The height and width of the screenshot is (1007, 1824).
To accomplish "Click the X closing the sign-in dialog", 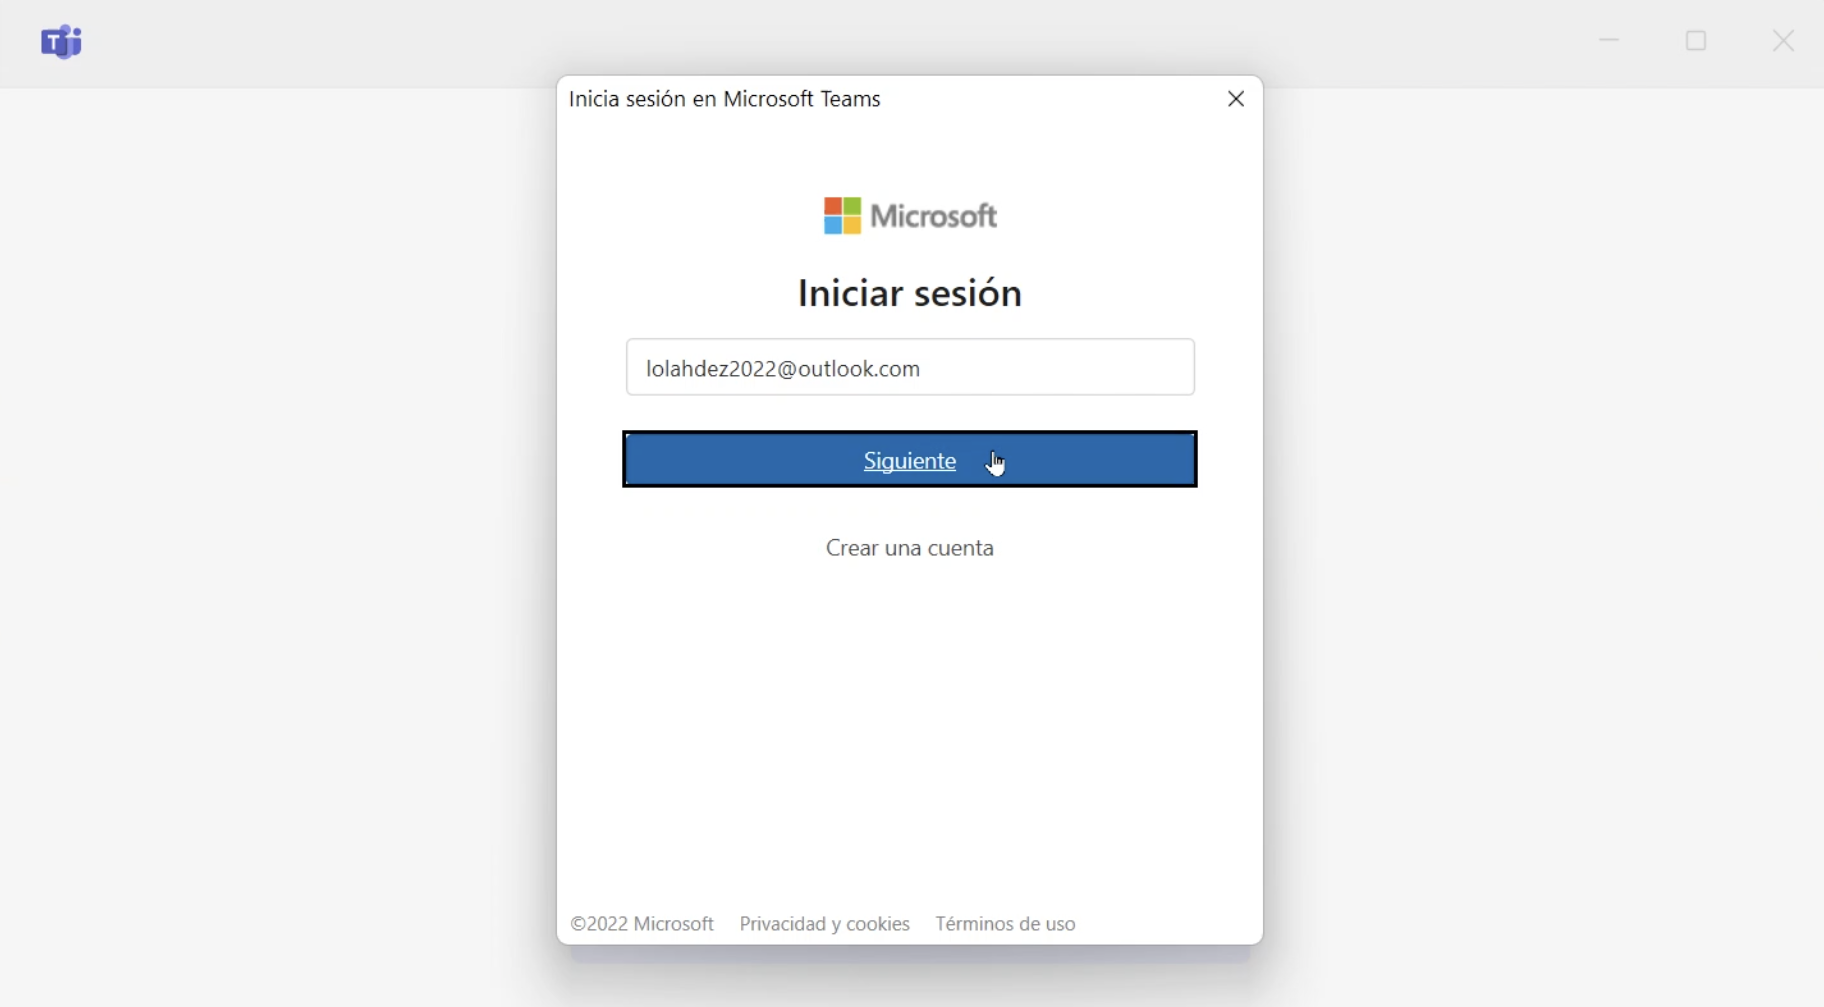I will 1235,98.
